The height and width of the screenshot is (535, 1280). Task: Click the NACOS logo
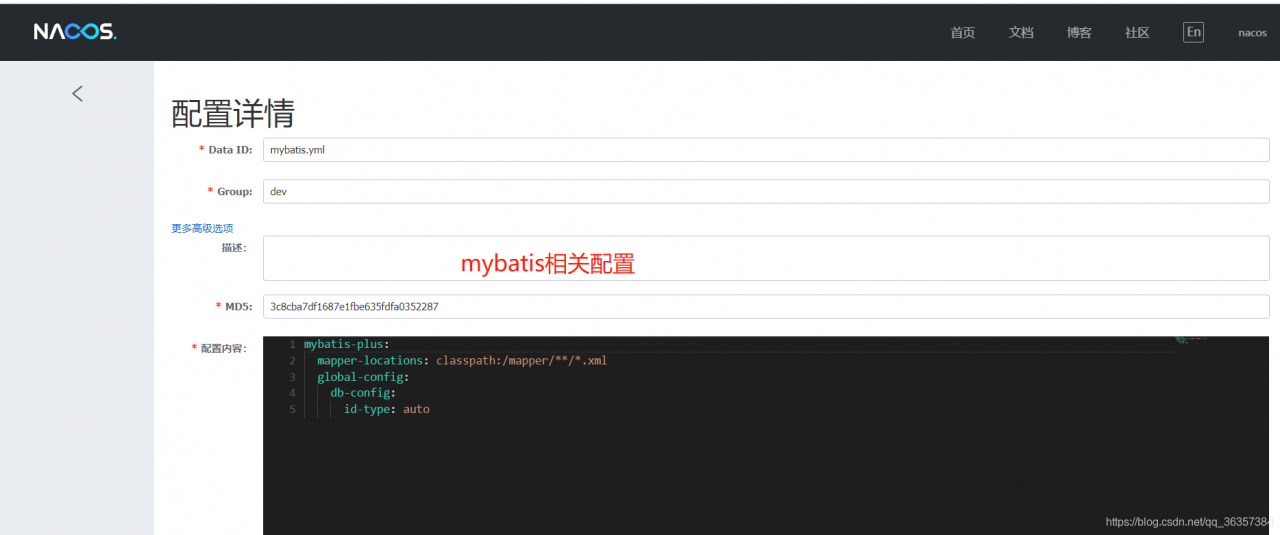[75, 32]
